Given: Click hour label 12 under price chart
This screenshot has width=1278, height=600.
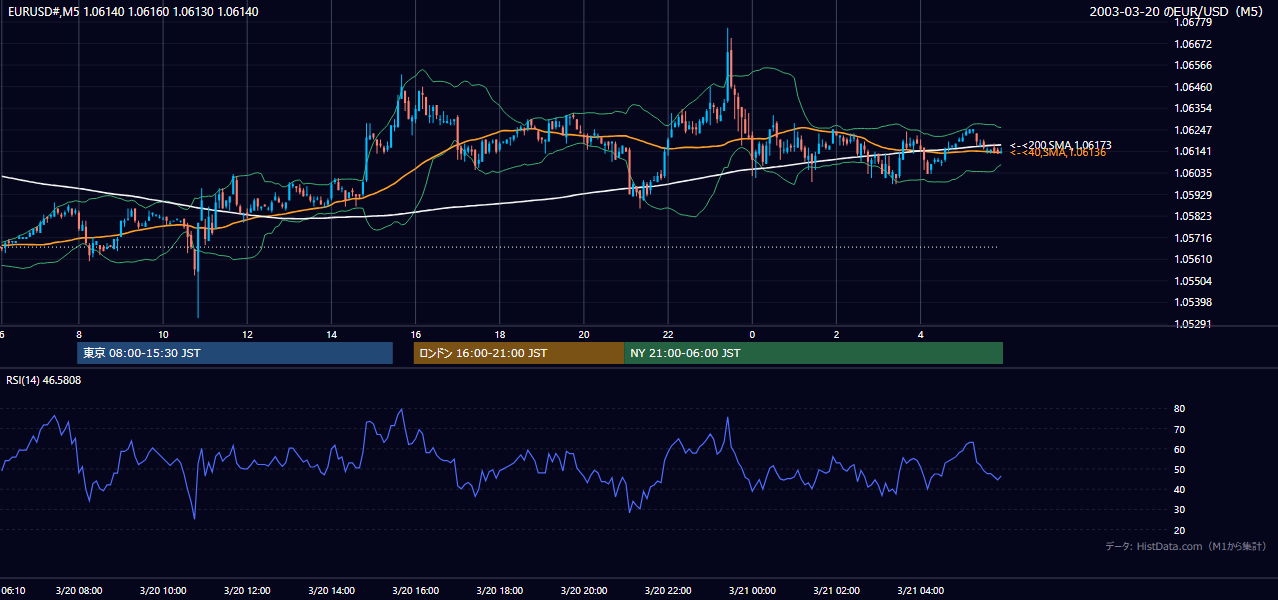Looking at the screenshot, I should click(247, 335).
